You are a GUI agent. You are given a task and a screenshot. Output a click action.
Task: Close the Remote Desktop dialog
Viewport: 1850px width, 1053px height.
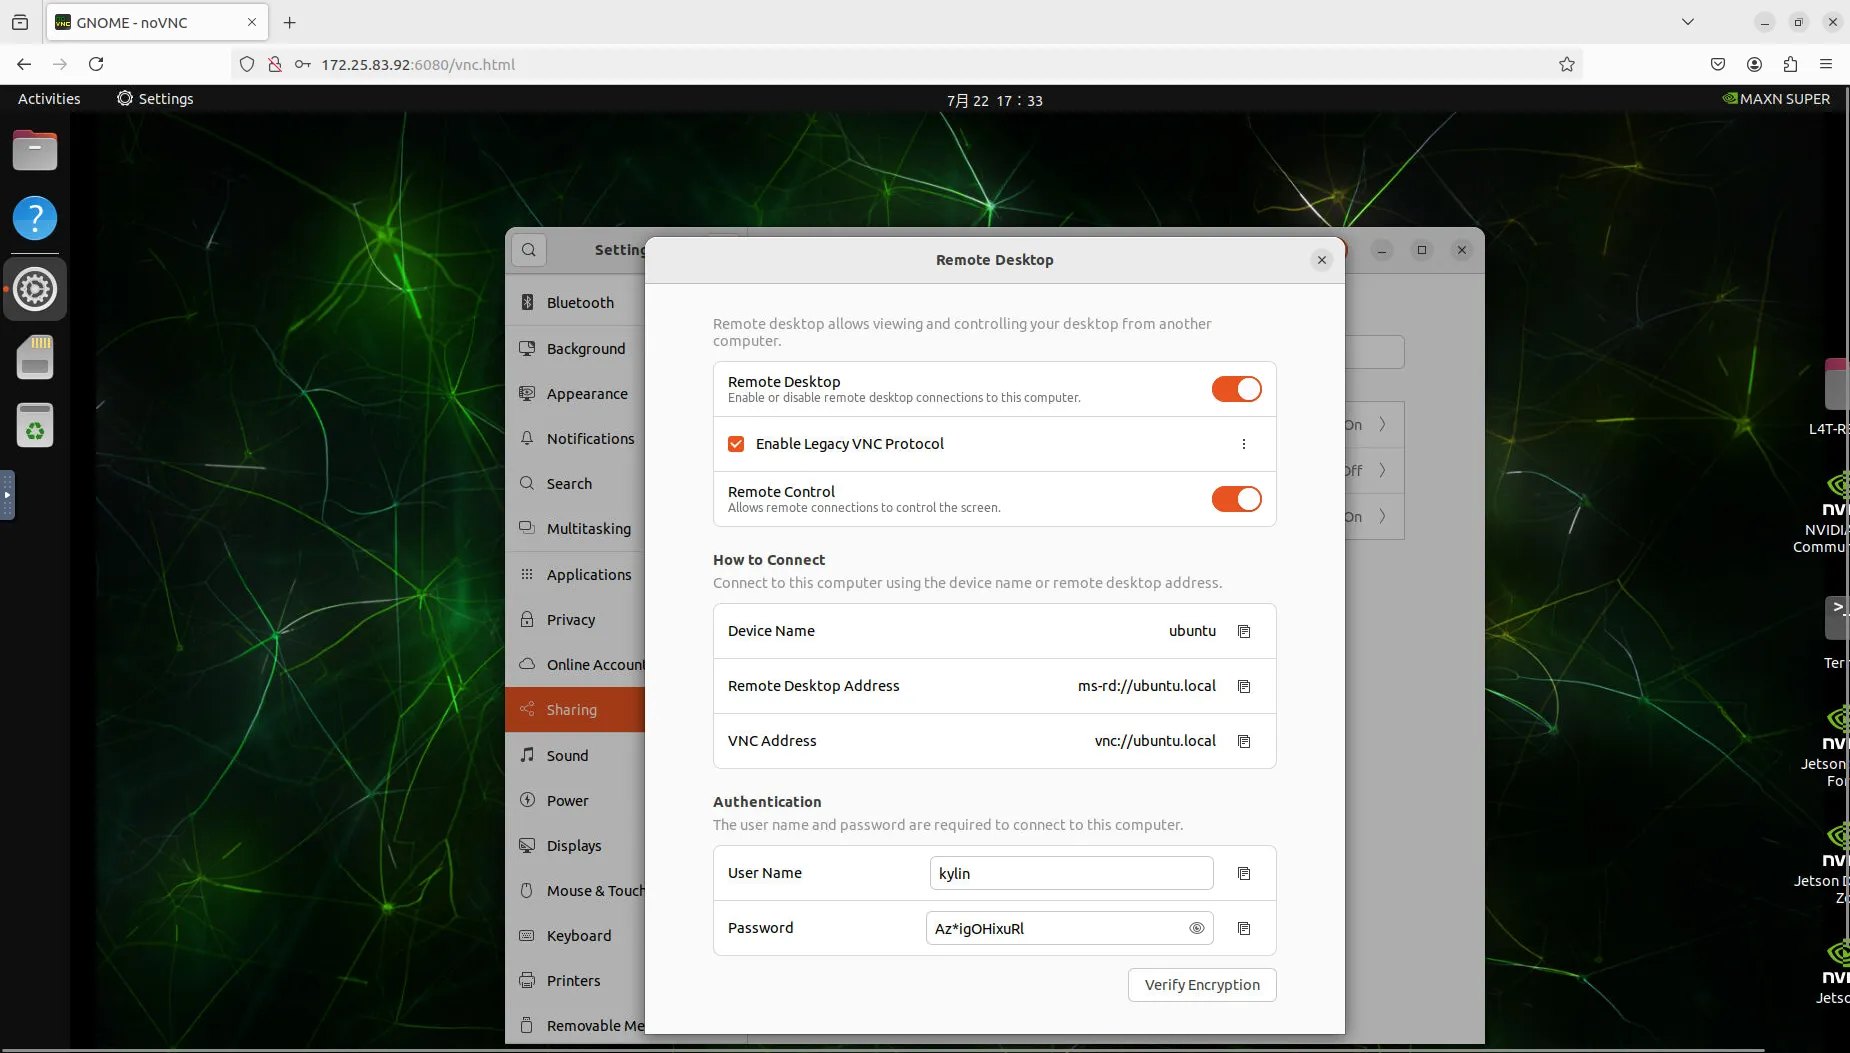[x=1321, y=260]
